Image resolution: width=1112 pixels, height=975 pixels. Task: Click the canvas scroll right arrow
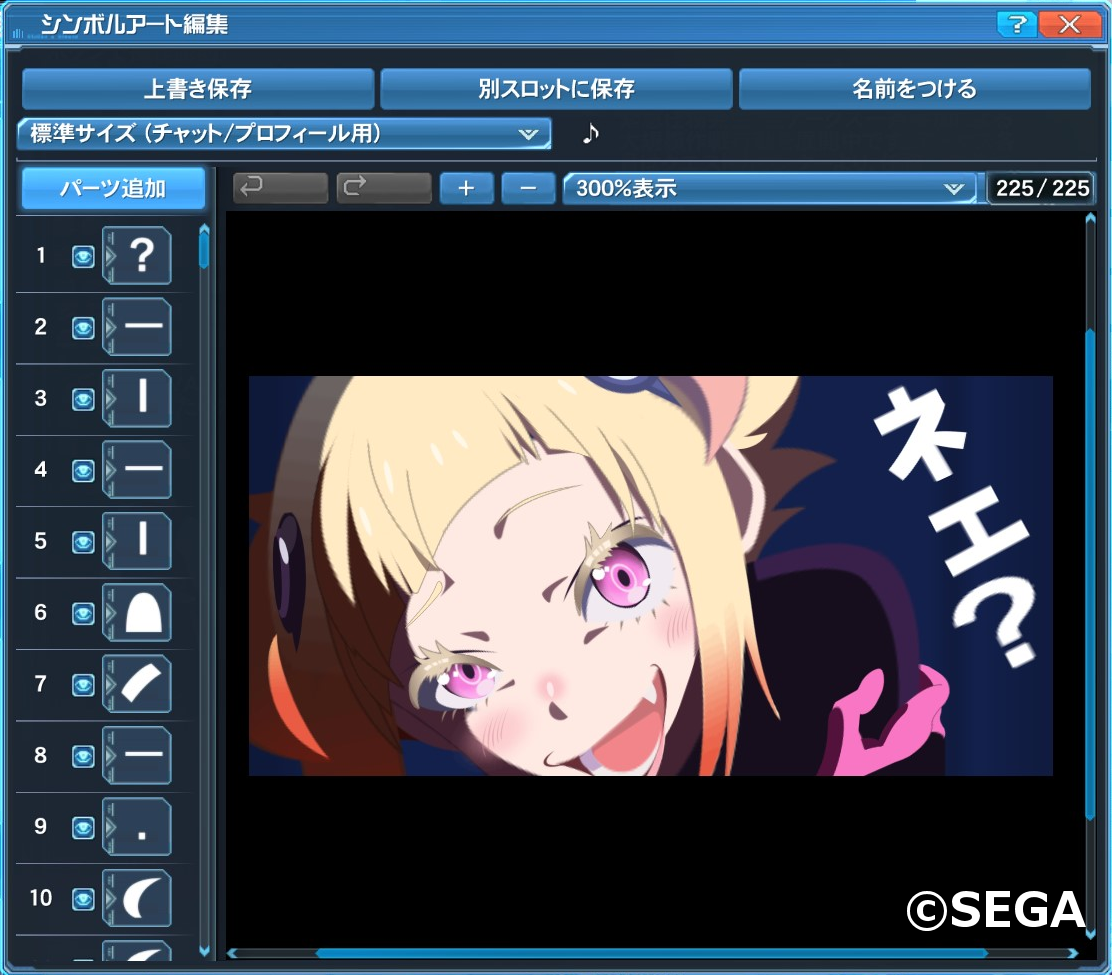click(x=1073, y=954)
